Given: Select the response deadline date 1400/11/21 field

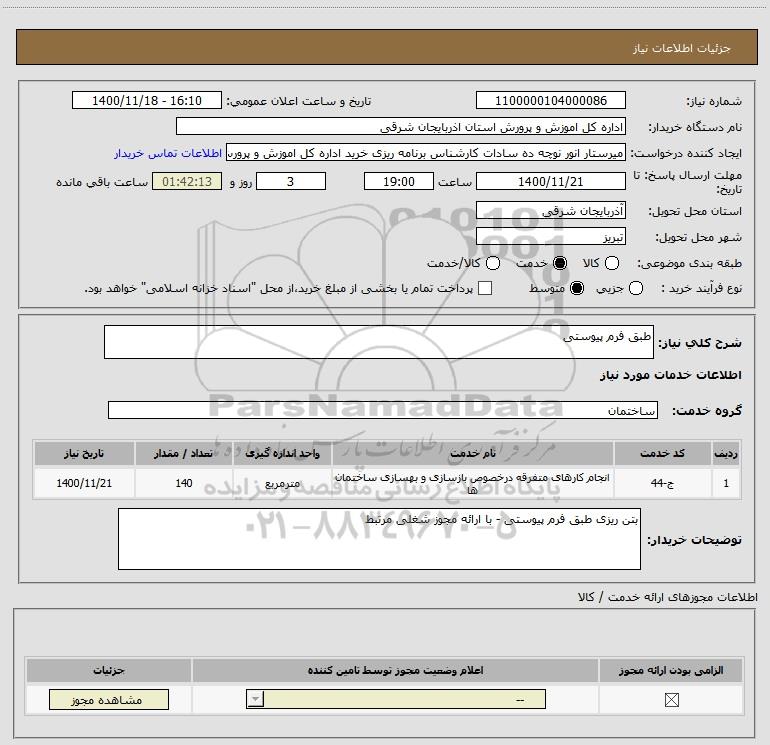Looking at the screenshot, I should pyautogui.click(x=550, y=181).
